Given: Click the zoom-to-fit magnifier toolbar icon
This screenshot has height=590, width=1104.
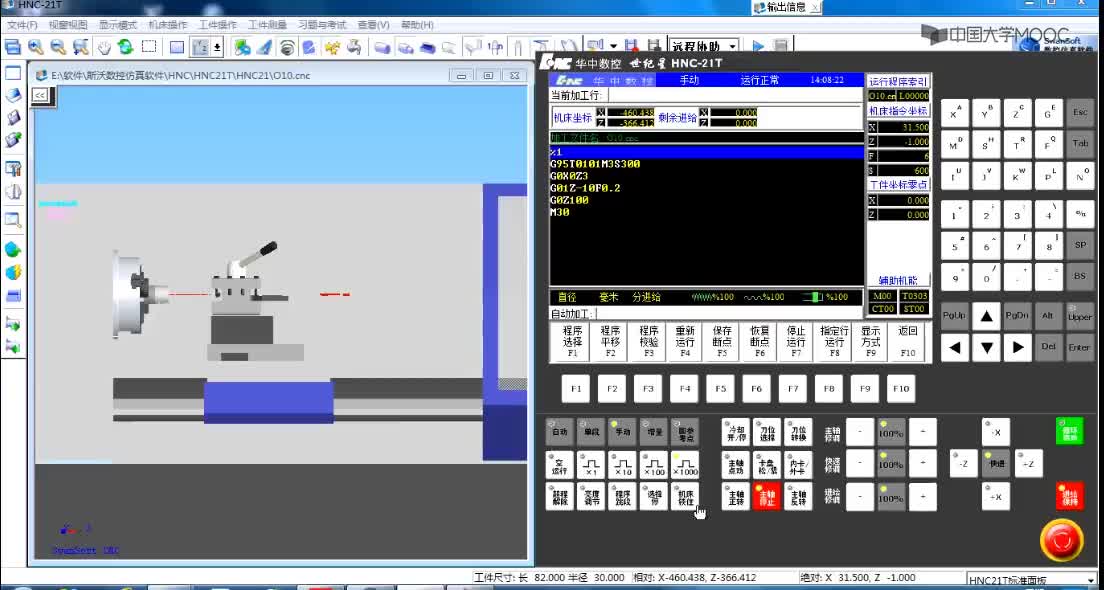Looking at the screenshot, I should point(81,47).
